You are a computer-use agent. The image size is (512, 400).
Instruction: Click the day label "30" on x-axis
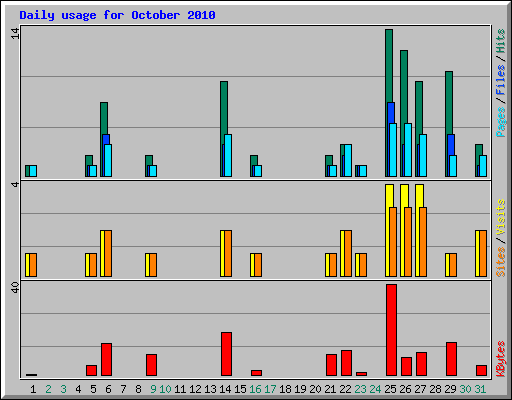[465, 389]
